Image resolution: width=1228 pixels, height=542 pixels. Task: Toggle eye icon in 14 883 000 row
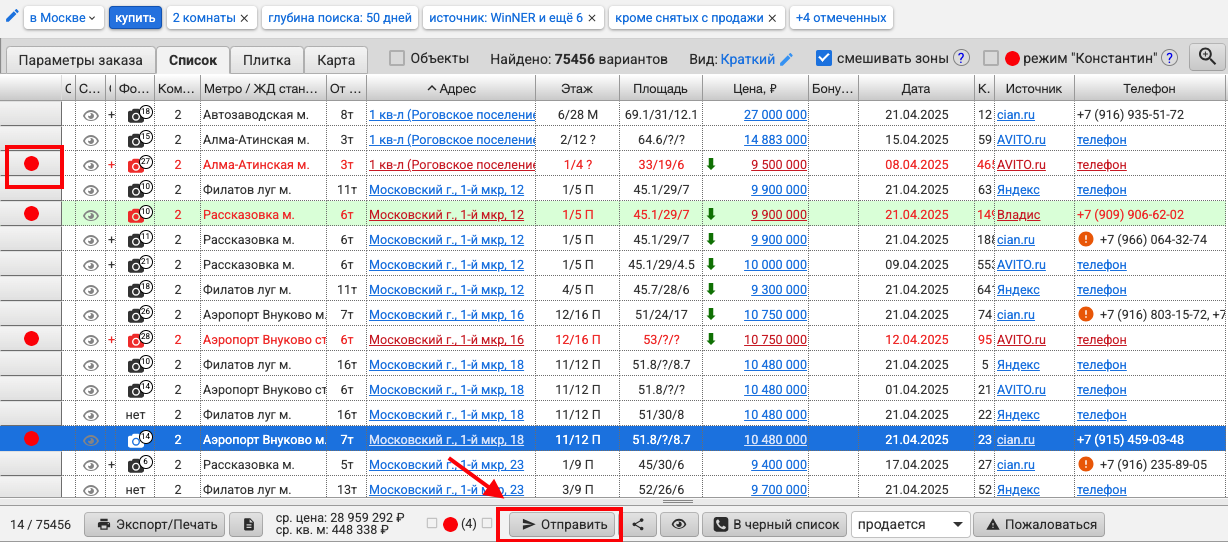point(90,140)
